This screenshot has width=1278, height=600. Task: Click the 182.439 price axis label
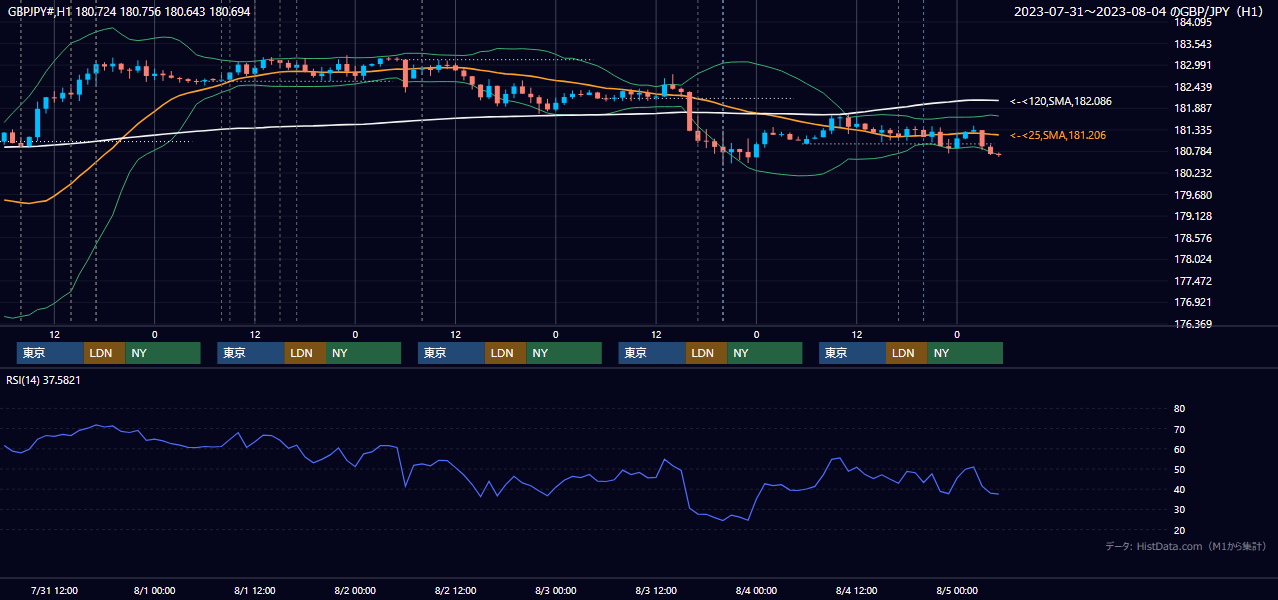tap(1193, 87)
